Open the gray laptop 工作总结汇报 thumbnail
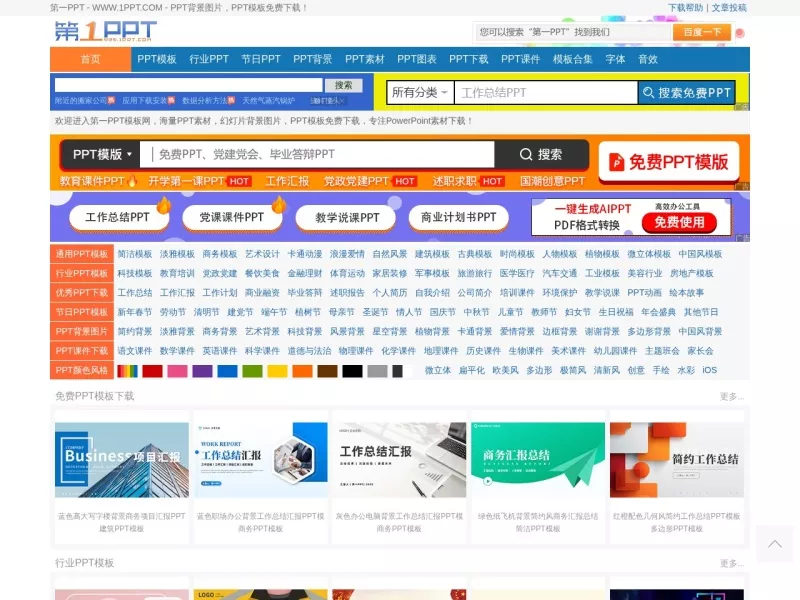This screenshot has width=800, height=600. click(x=399, y=460)
